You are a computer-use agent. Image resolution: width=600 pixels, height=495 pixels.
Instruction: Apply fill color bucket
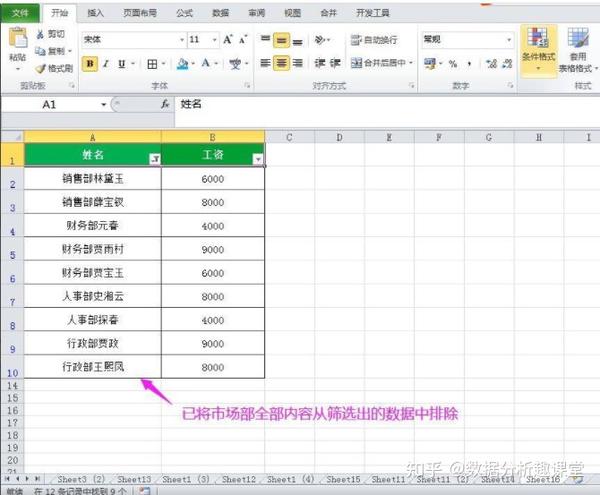183,64
